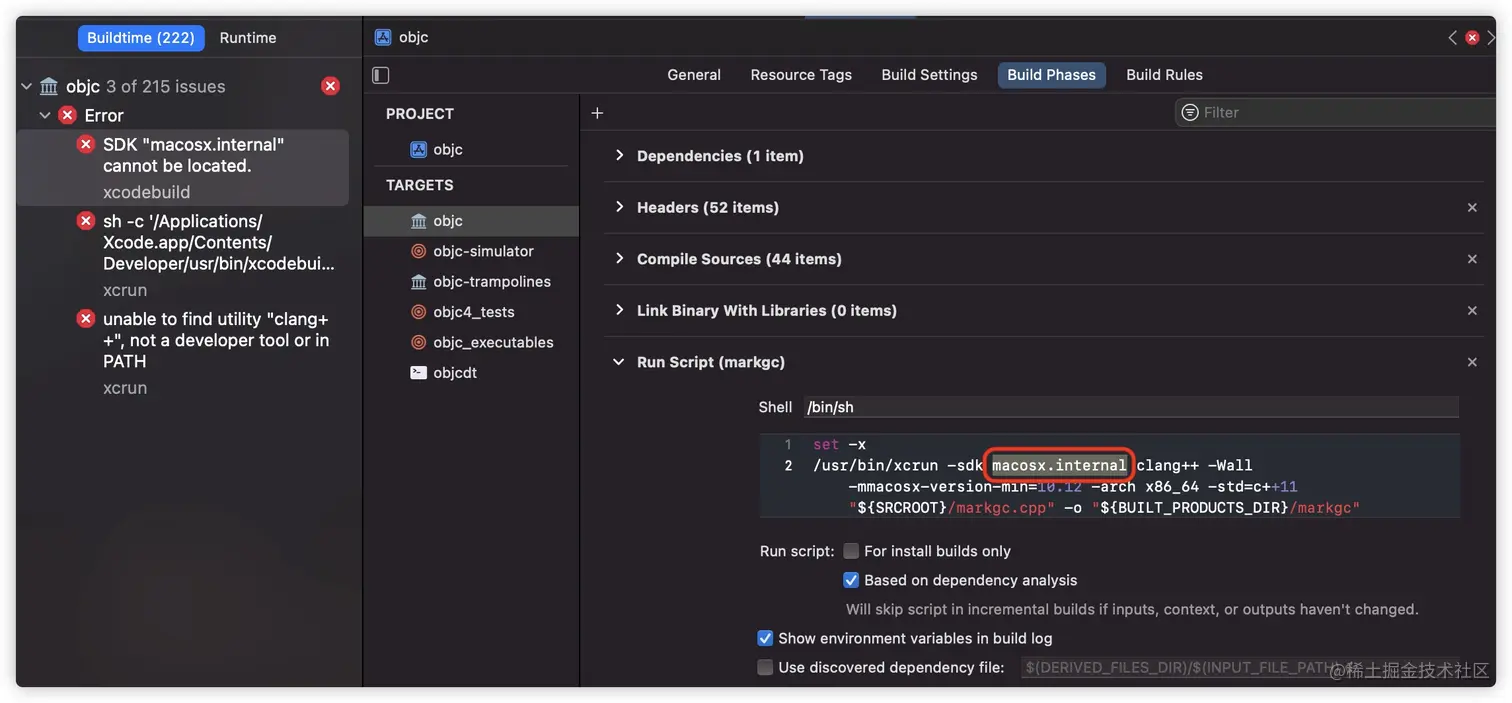Select the Buildtime (222) filter
1512x703 pixels.
(141, 38)
